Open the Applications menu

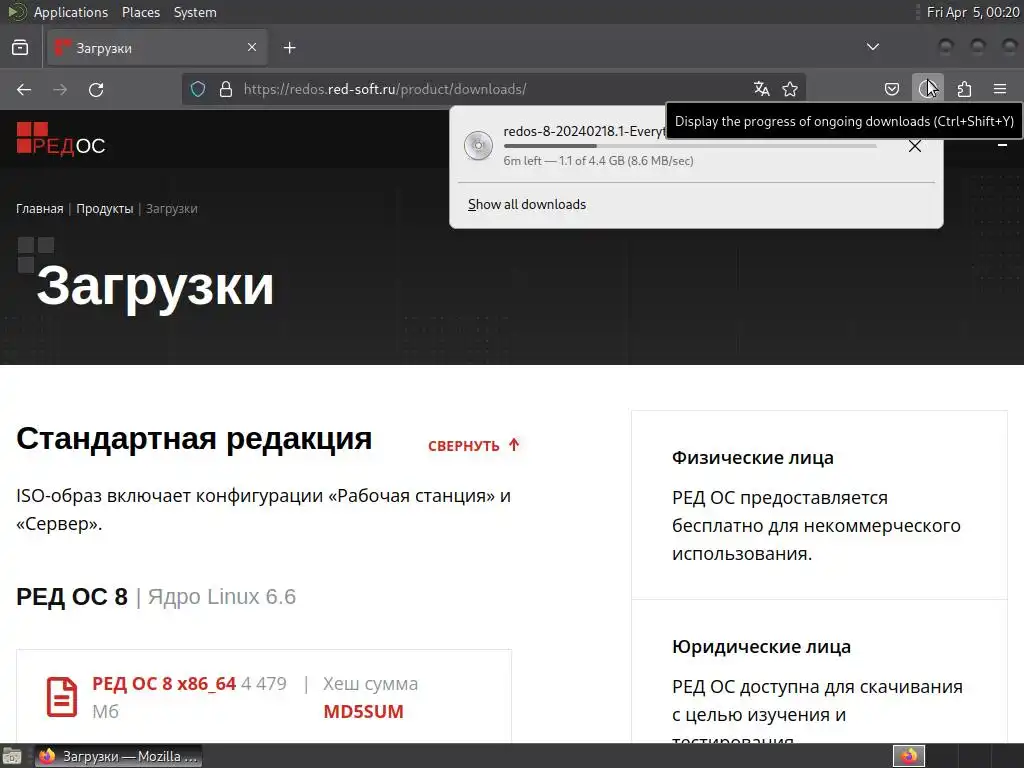pos(71,12)
